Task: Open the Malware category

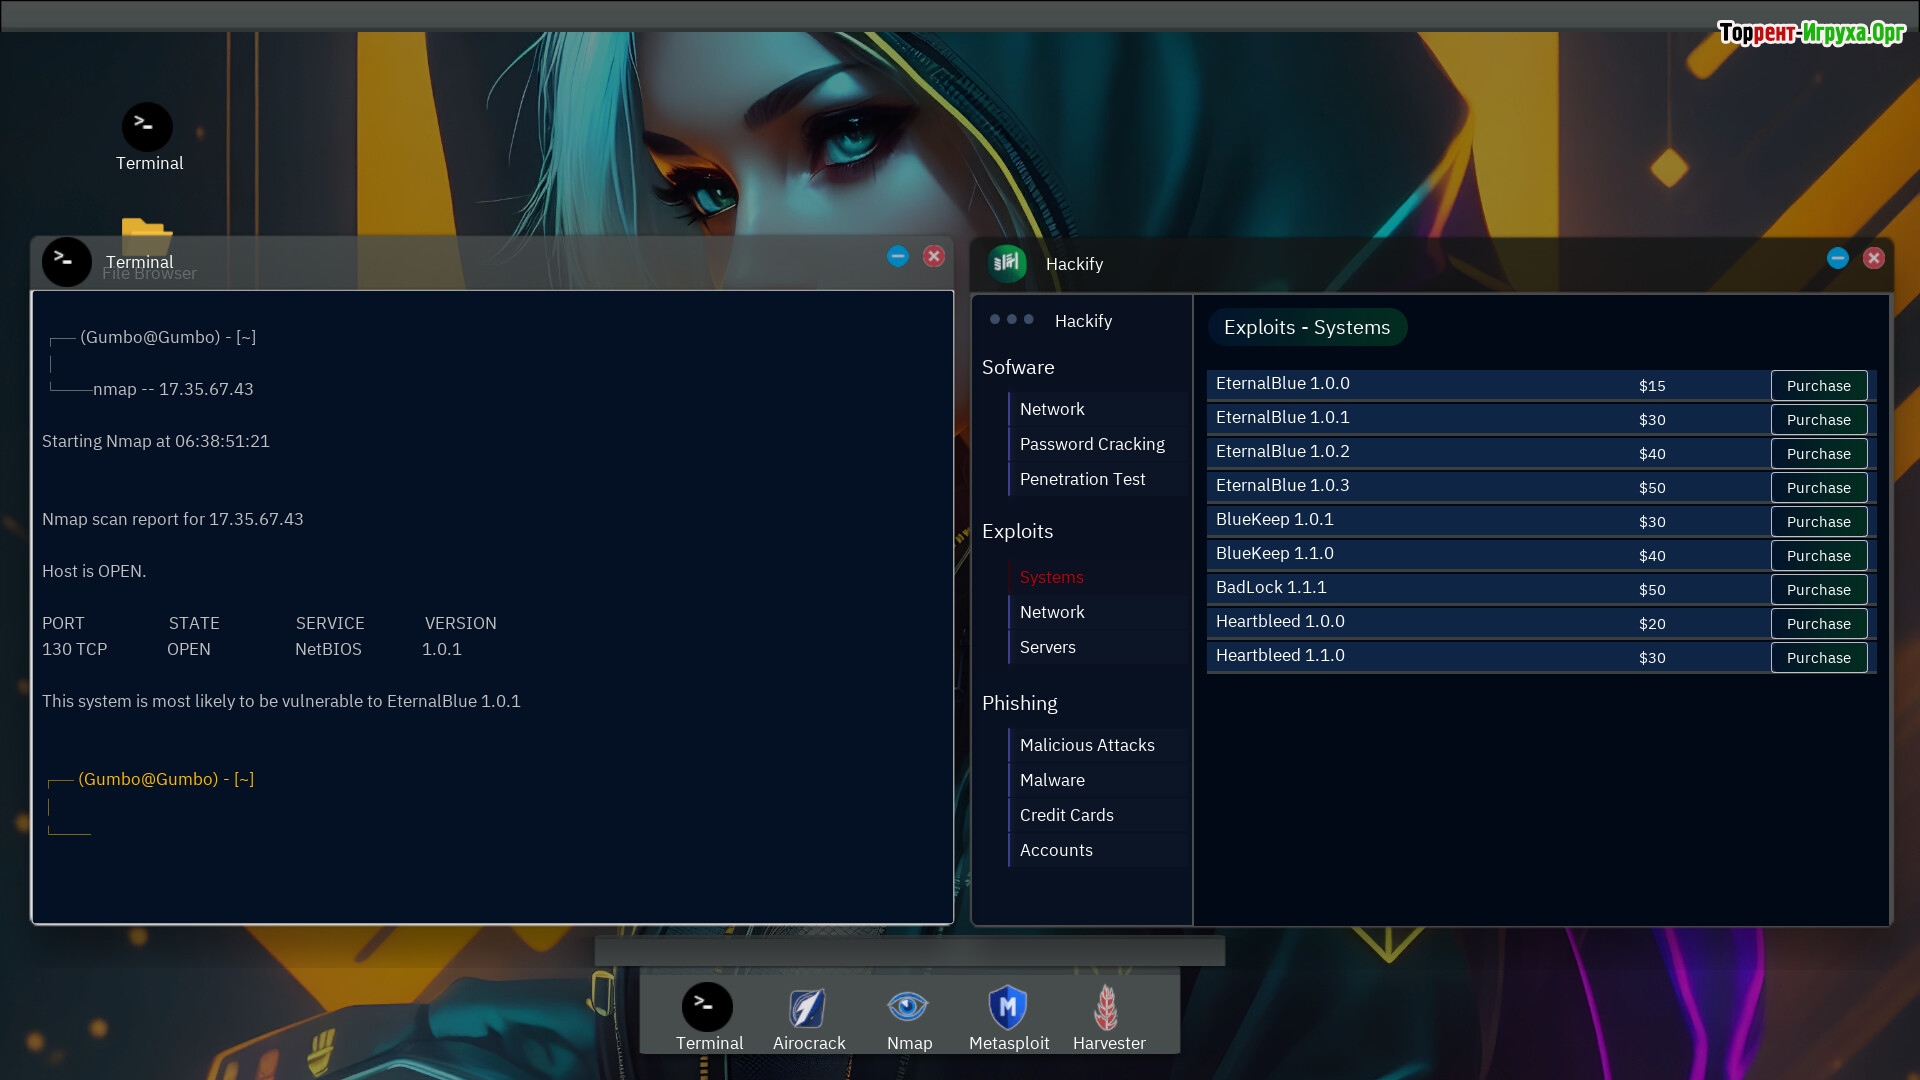Action: (x=1051, y=780)
